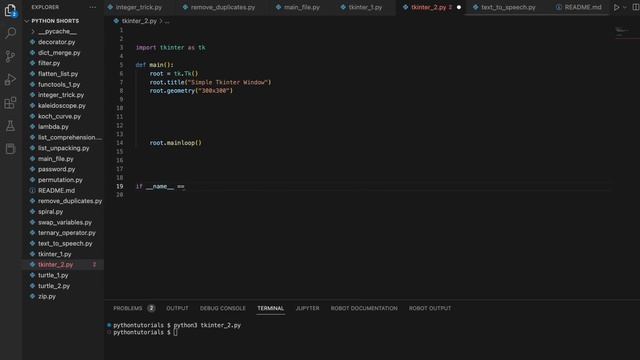Screen dimensions: 640x360
Task: Open the JUPYTER panel tab
Action: click(307, 308)
